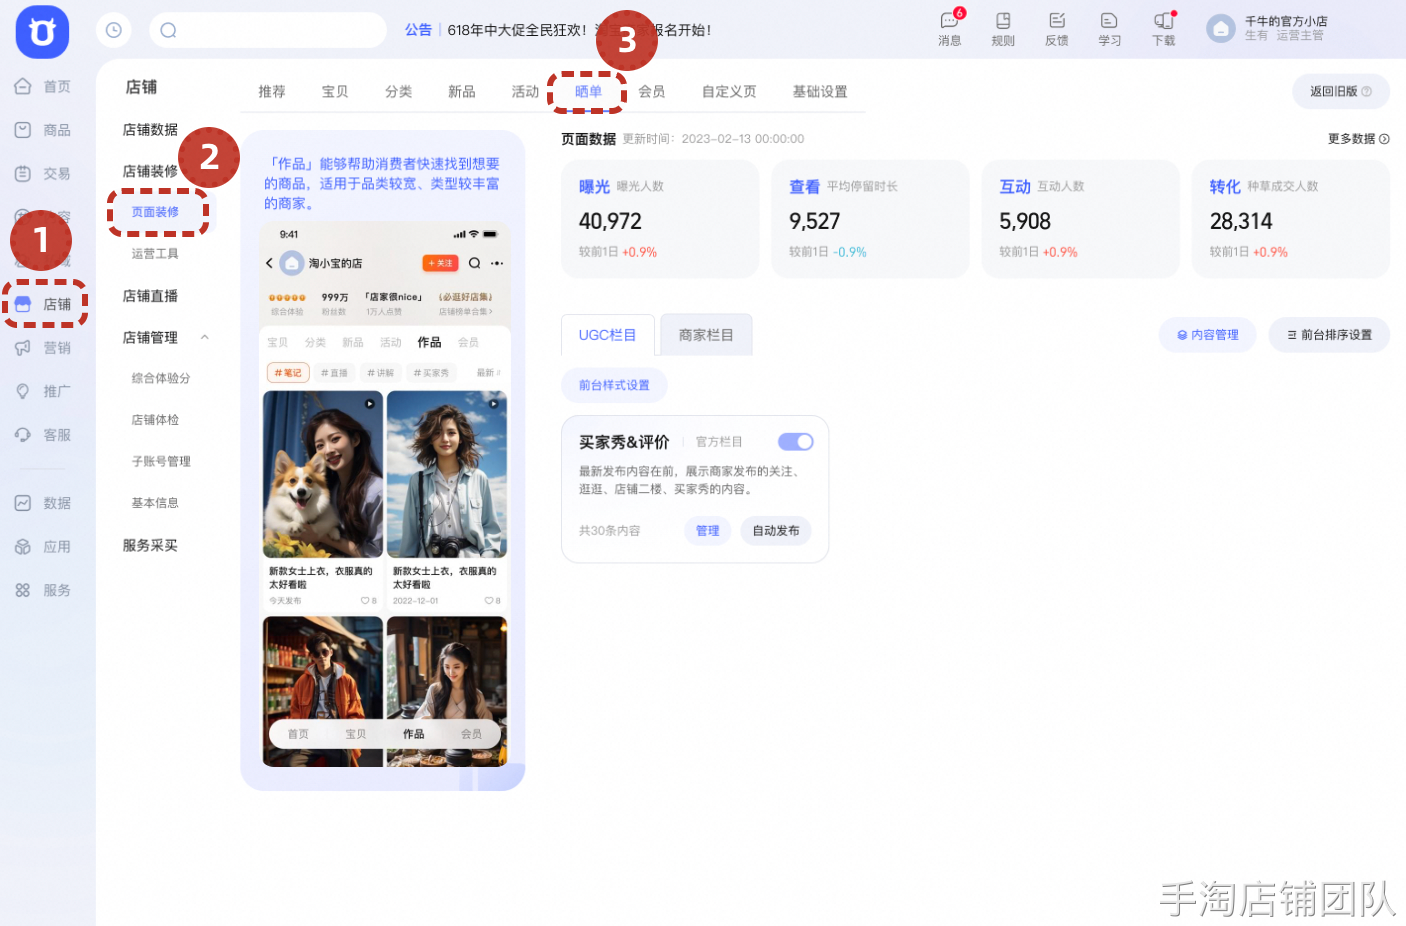This screenshot has height=926, width=1406.
Task: Click the search magnifier icon
Action: [x=169, y=30]
